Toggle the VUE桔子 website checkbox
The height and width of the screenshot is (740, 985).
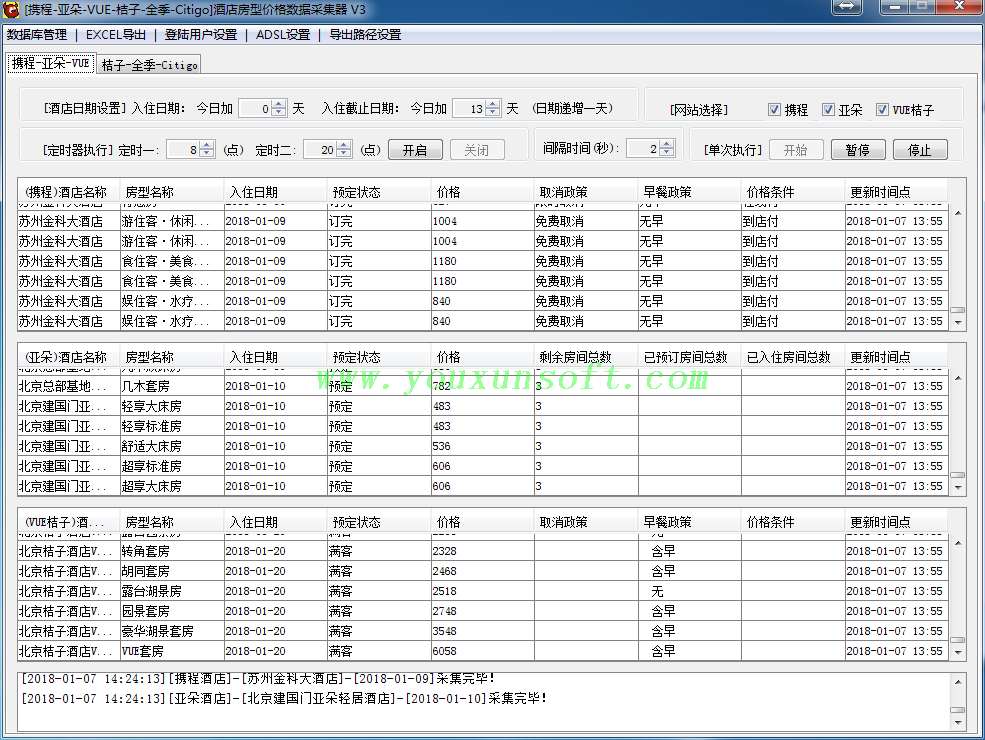pyautogui.click(x=883, y=110)
